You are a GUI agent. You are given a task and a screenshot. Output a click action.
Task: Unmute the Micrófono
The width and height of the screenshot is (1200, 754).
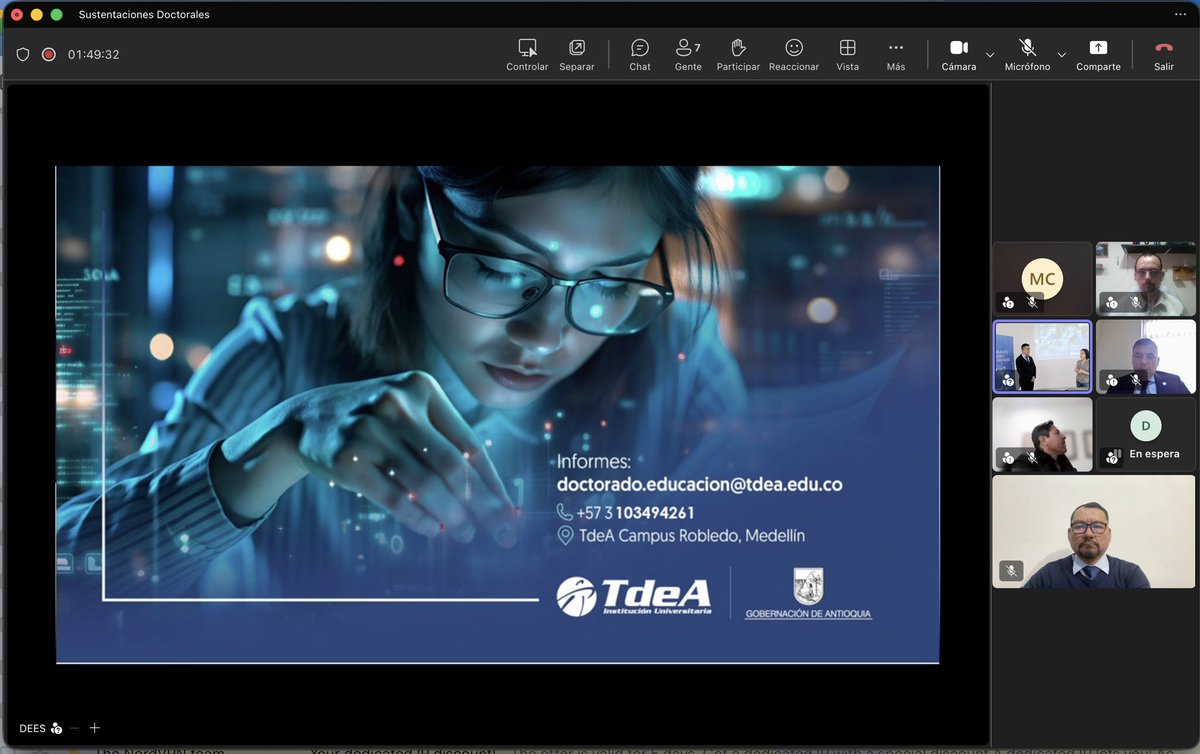coord(1027,55)
